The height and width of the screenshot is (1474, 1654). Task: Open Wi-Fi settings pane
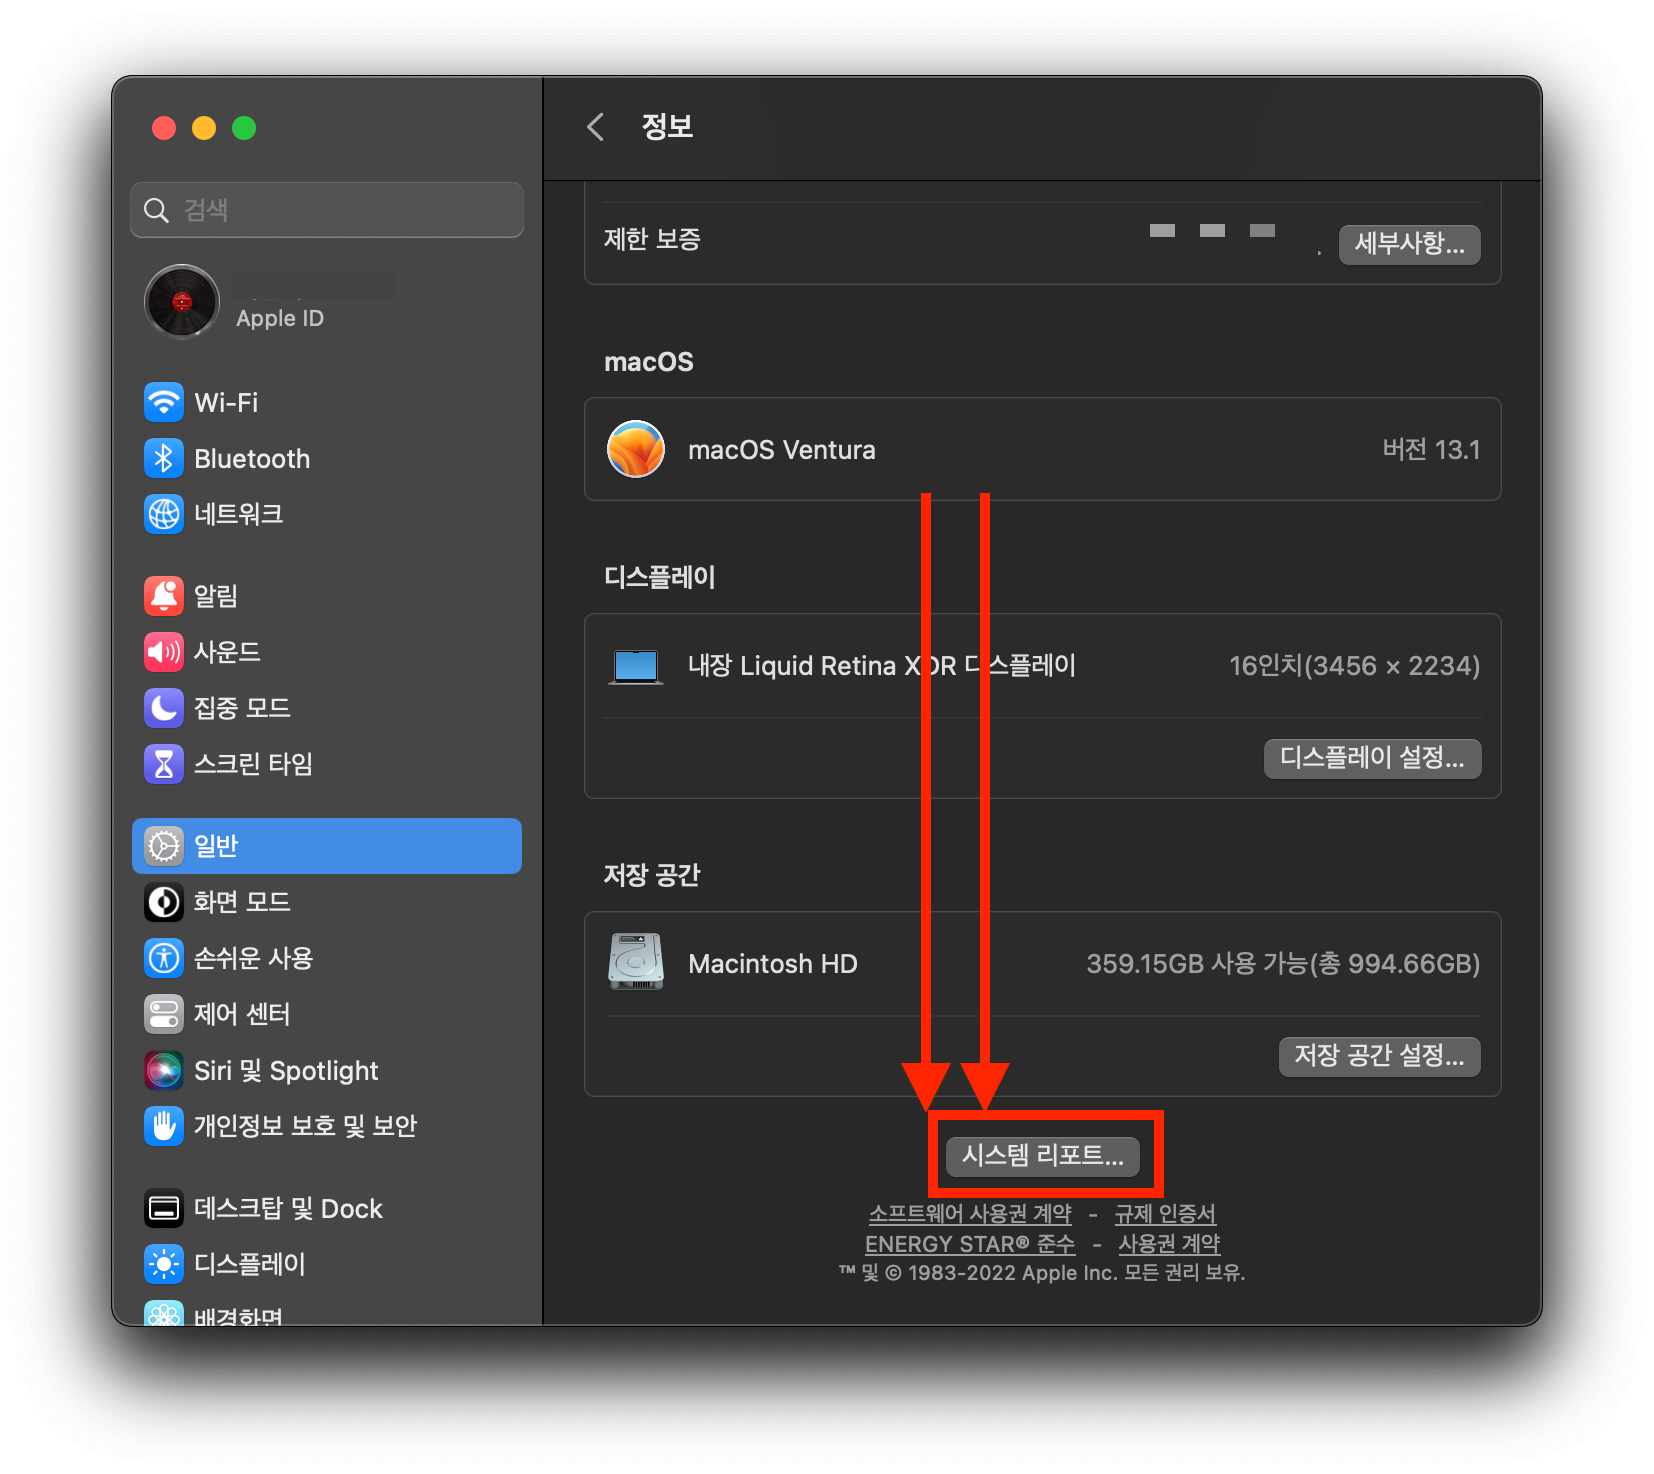pos(327,403)
